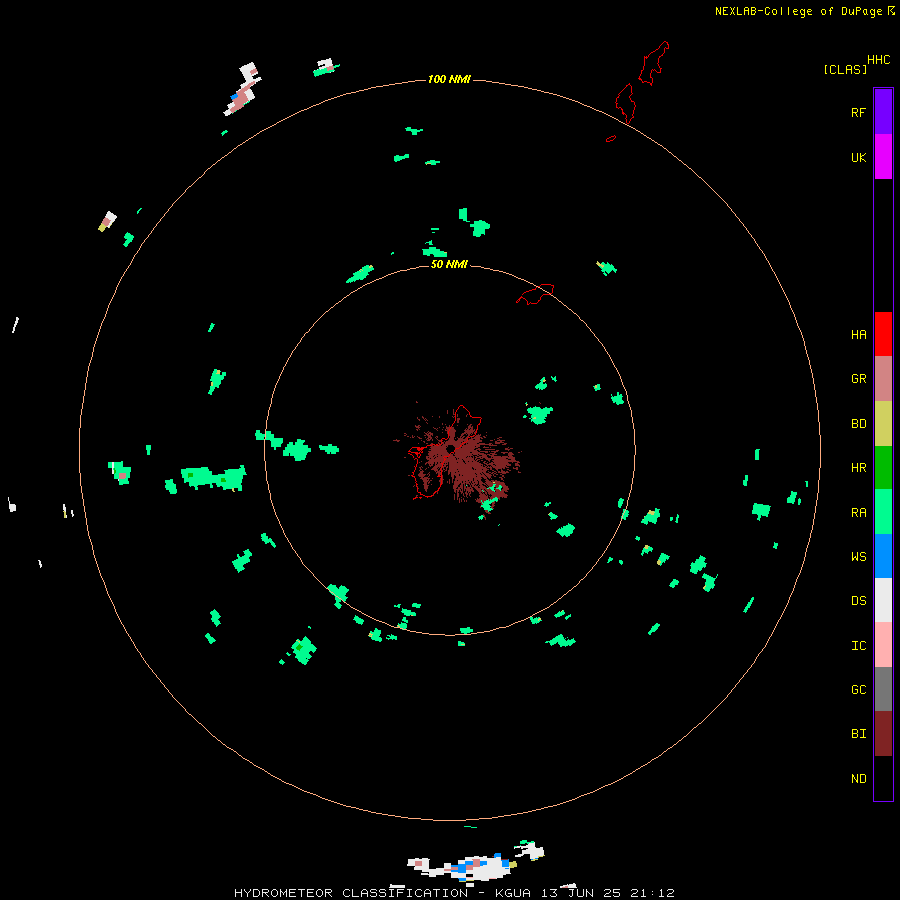Click the KGUA station identifier
The height and width of the screenshot is (900, 900).
(x=513, y=893)
